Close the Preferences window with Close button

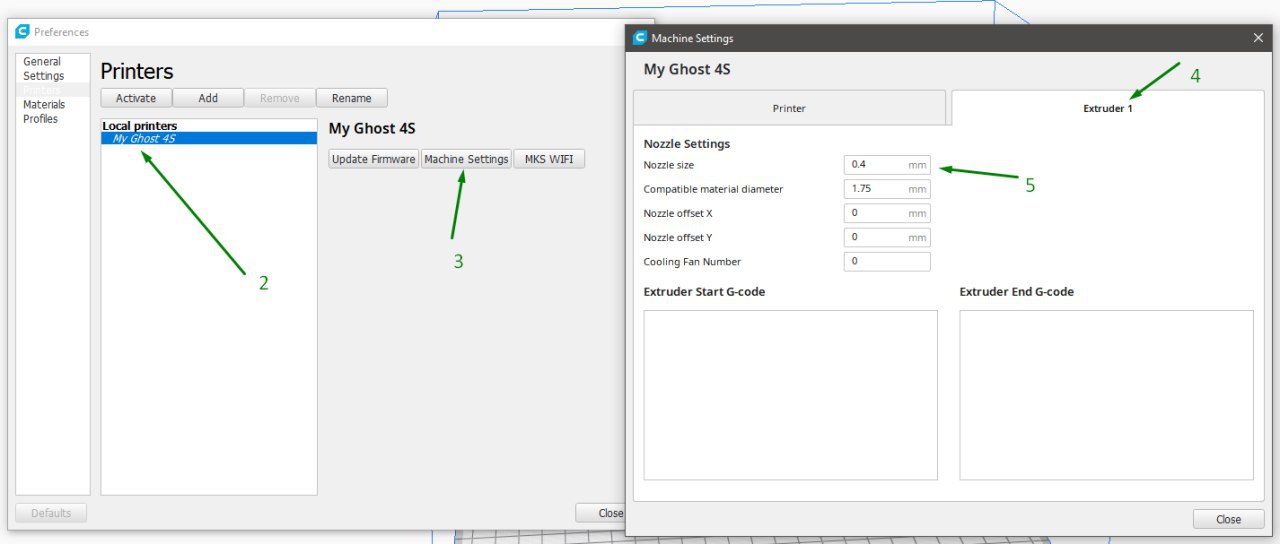[x=600, y=513]
